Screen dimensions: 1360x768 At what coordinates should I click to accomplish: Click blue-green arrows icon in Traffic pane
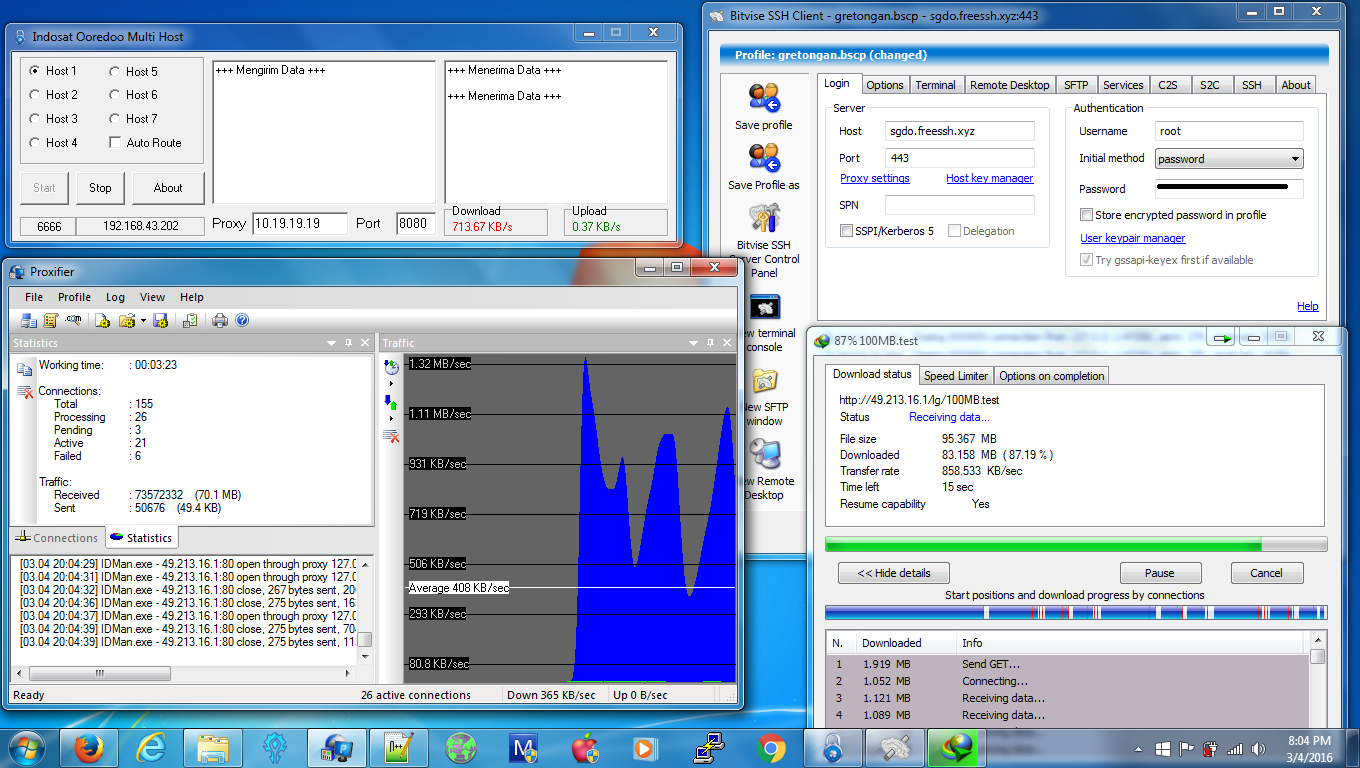click(391, 402)
